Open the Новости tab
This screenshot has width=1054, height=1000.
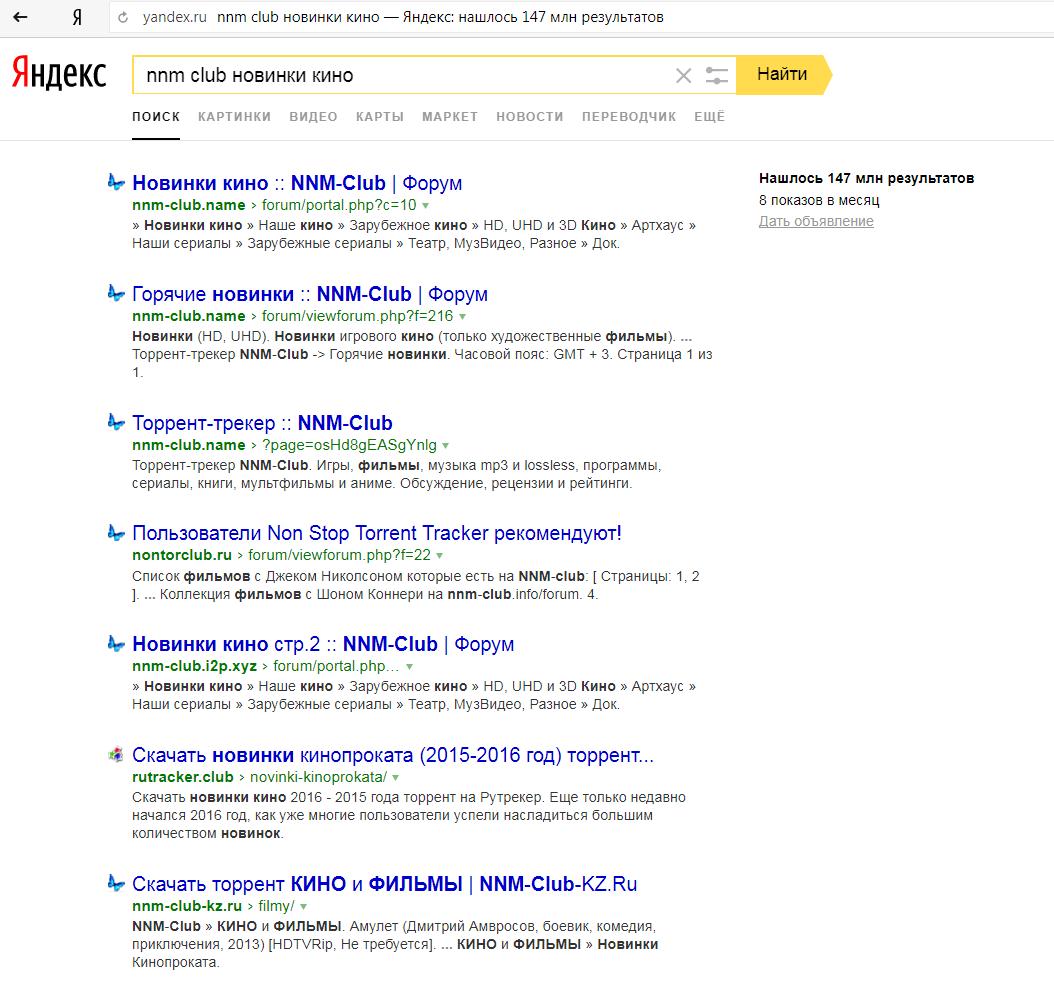[530, 116]
